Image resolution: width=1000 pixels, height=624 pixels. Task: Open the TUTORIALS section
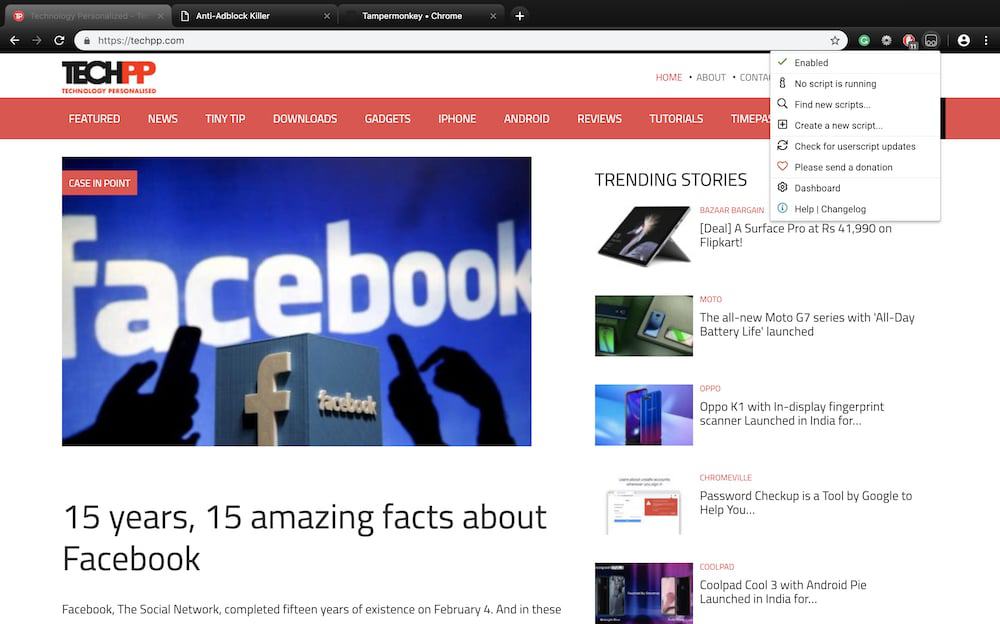(676, 119)
